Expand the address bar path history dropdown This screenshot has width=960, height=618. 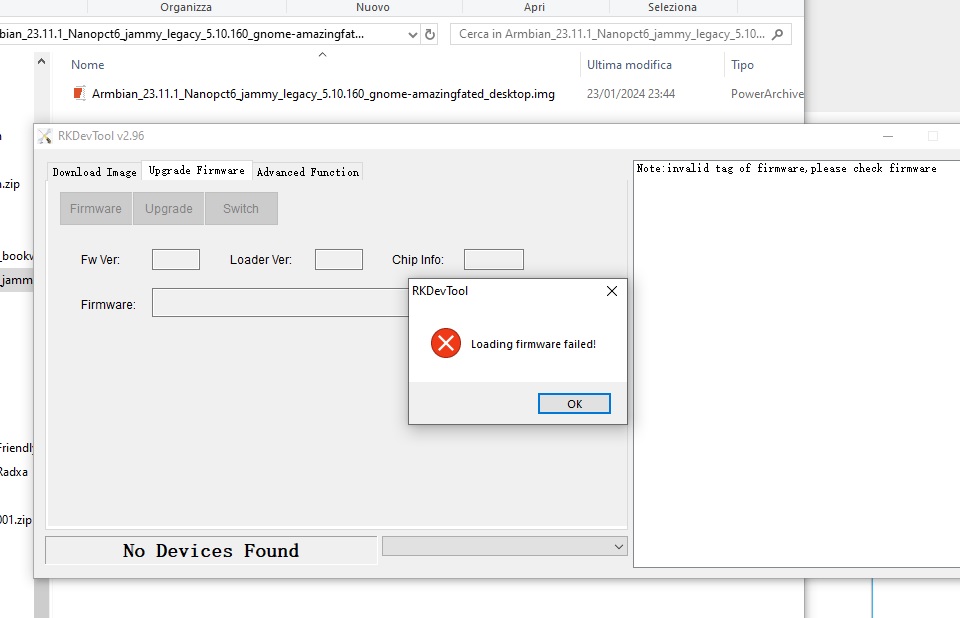pyautogui.click(x=413, y=34)
